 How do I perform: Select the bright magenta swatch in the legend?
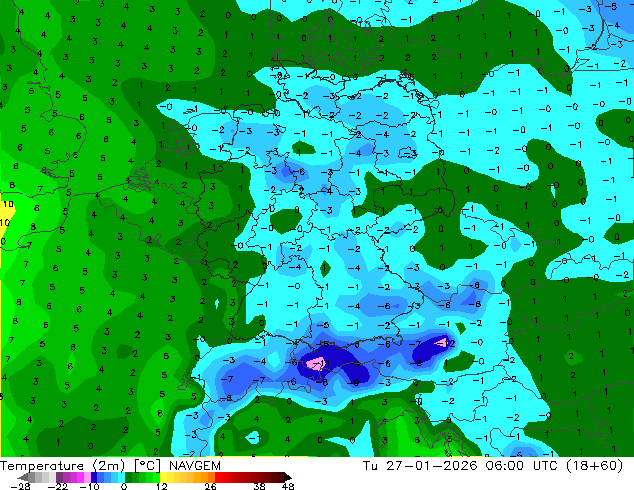tap(80, 477)
